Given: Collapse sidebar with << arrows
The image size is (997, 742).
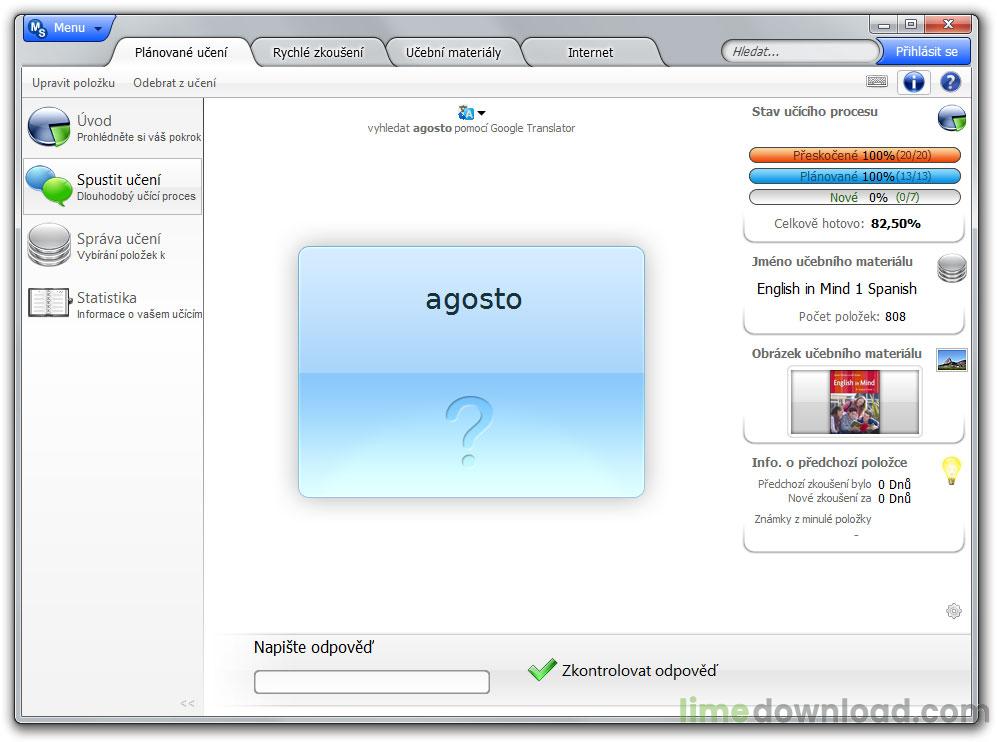Looking at the screenshot, I should pyautogui.click(x=187, y=703).
